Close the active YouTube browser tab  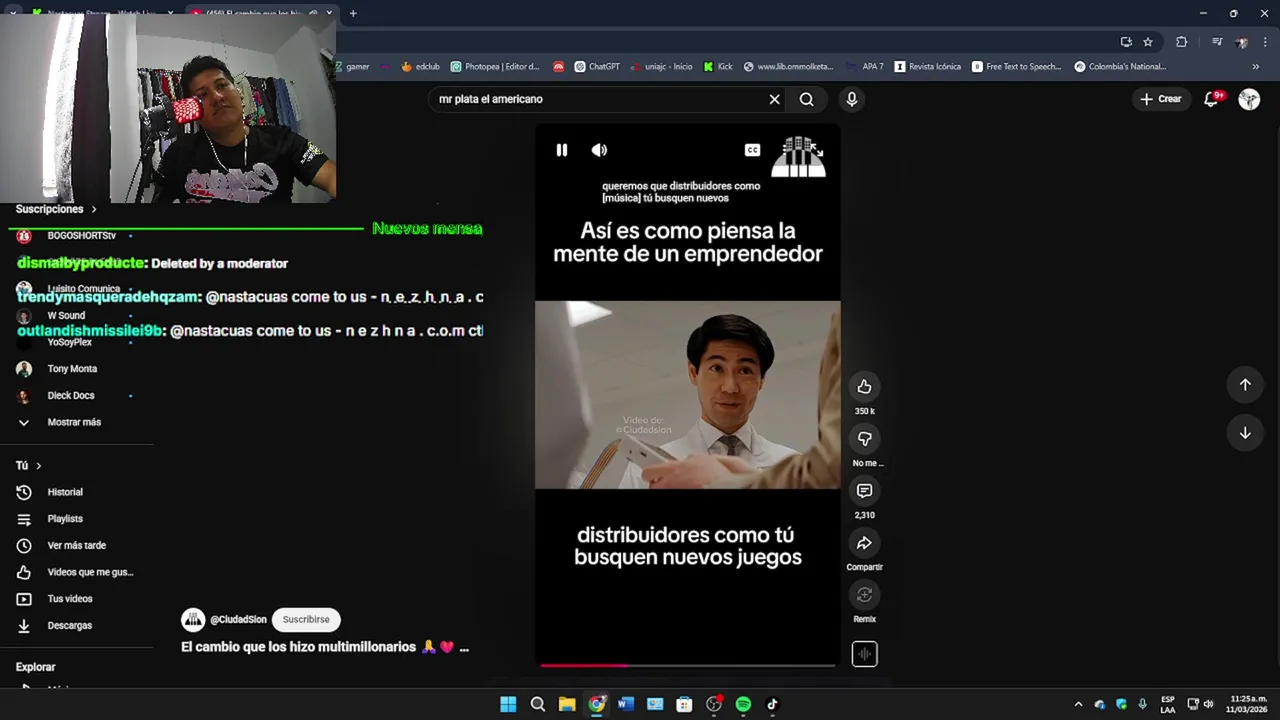[329, 13]
